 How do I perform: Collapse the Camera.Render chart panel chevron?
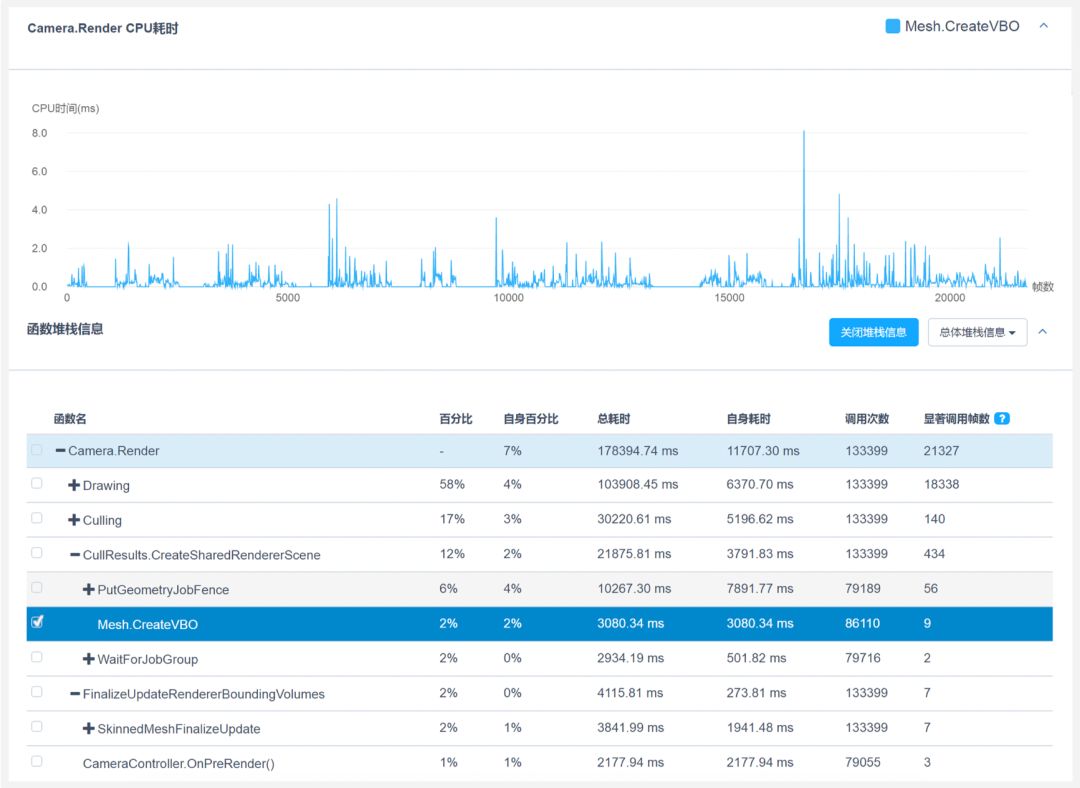pyautogui.click(x=1043, y=25)
